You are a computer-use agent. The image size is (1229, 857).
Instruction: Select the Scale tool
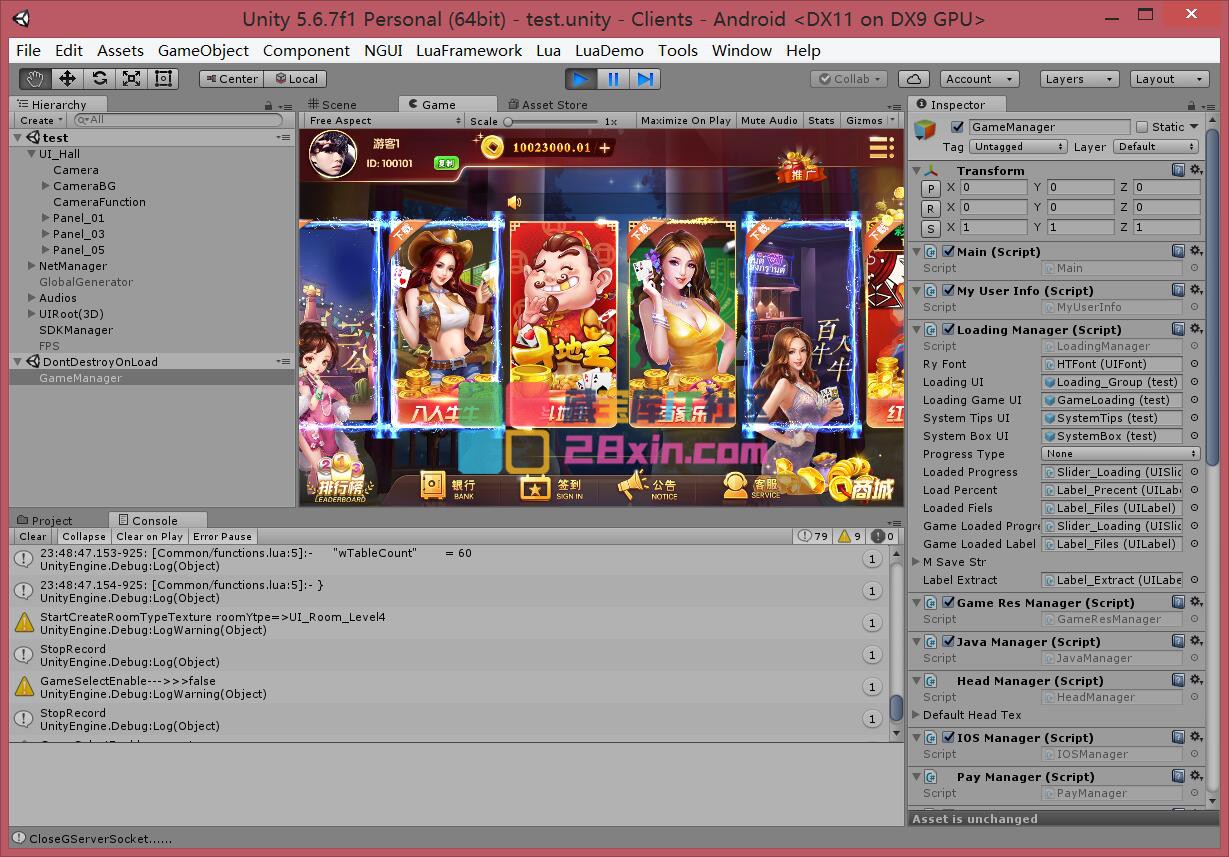(131, 79)
